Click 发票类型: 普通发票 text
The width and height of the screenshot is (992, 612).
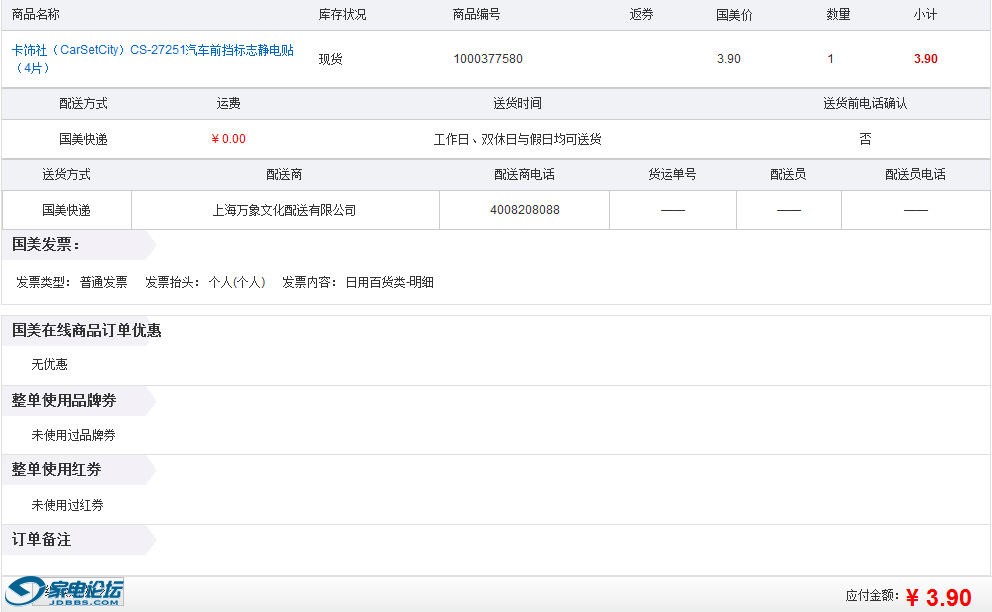71,282
